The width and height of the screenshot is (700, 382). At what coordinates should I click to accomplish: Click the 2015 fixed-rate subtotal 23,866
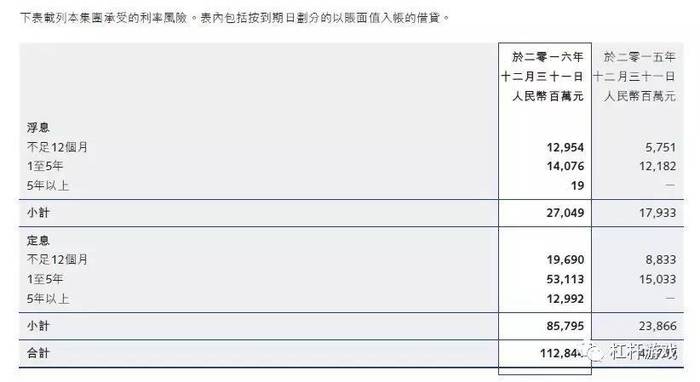coord(657,326)
